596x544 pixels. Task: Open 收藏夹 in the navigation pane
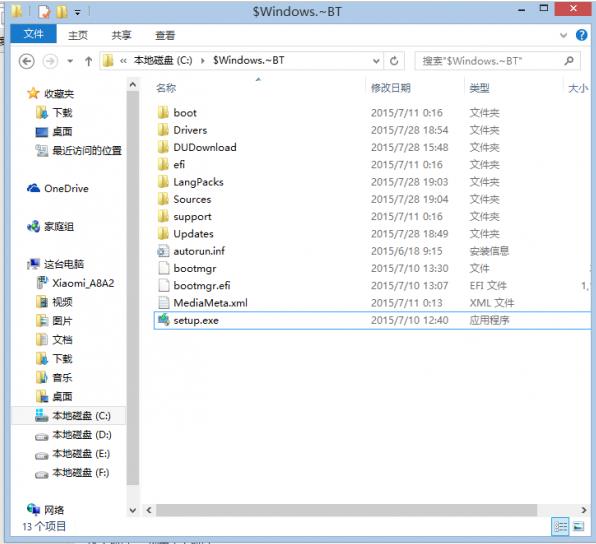pos(59,94)
